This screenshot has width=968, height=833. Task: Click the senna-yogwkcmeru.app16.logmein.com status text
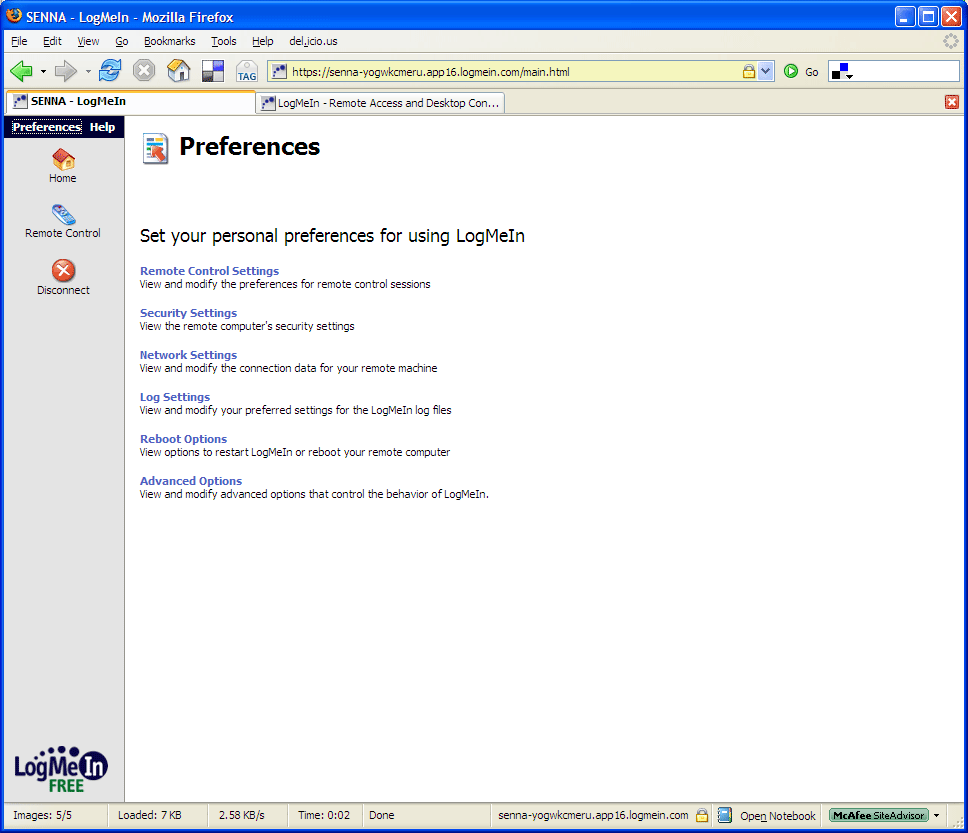pyautogui.click(x=593, y=815)
